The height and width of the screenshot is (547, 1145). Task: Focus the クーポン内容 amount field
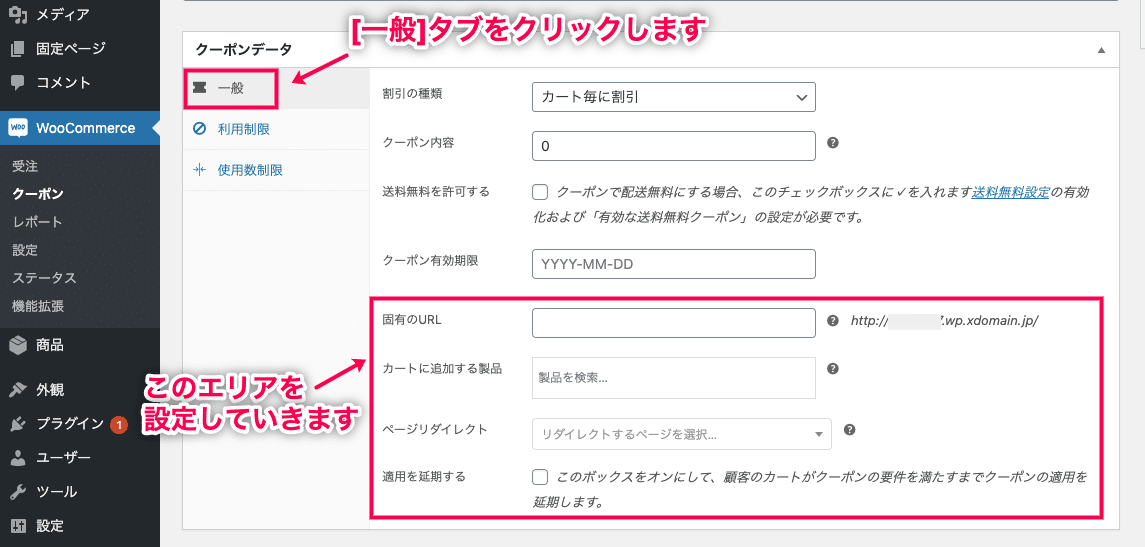673,146
